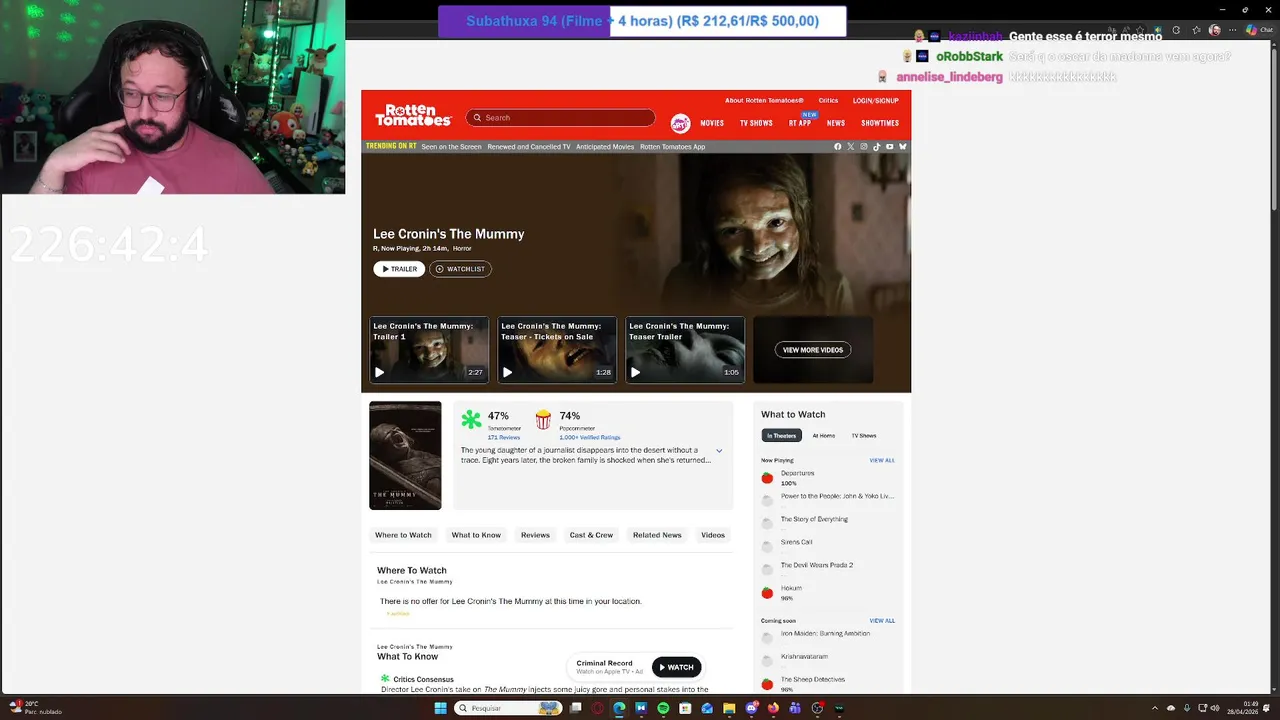This screenshot has height=720, width=1280.
Task: Open the Bluesky butterfly social icon
Action: coord(903,147)
